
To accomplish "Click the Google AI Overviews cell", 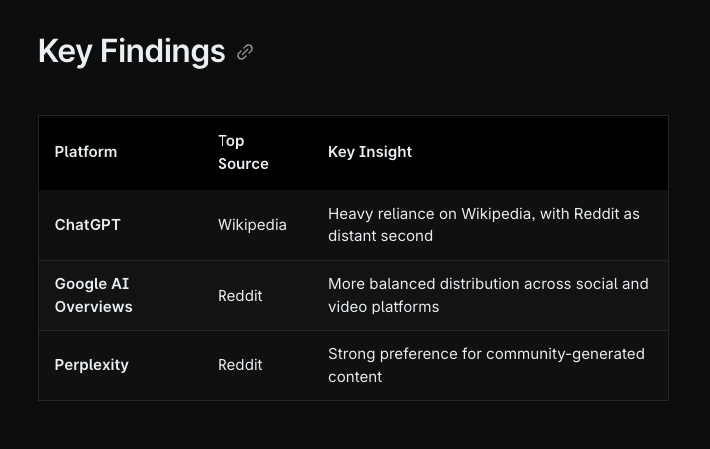I will click(93, 295).
